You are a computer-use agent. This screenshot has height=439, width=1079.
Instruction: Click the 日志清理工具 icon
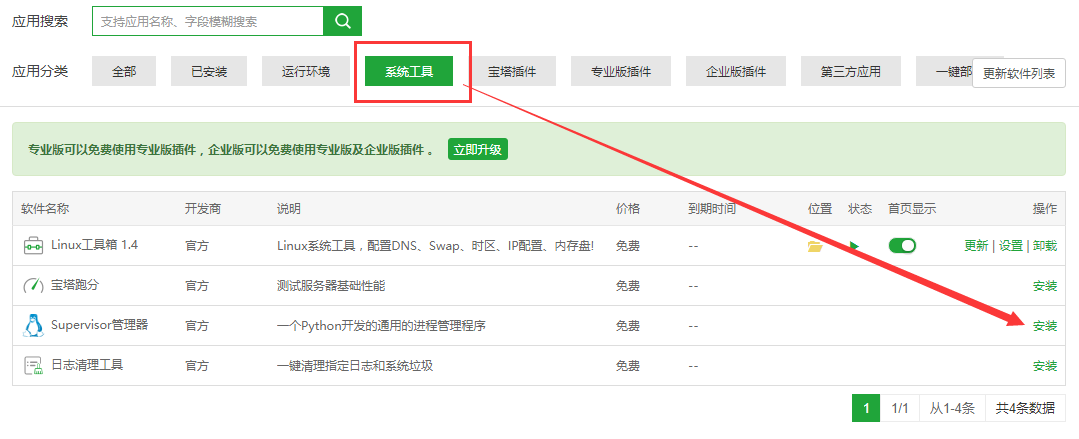click(33, 365)
